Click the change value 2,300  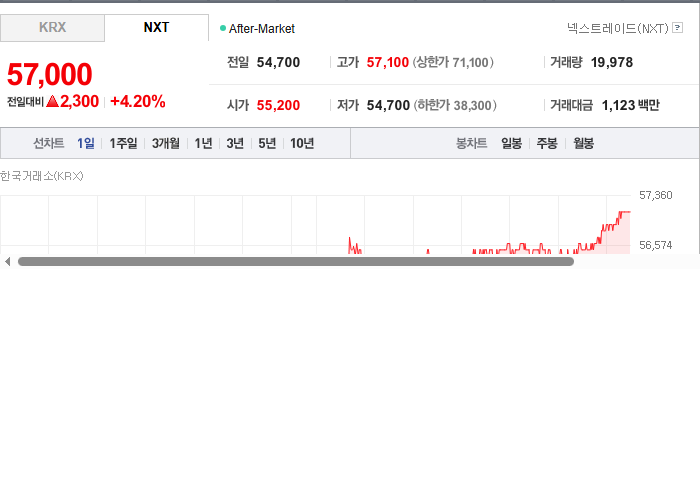[79, 101]
